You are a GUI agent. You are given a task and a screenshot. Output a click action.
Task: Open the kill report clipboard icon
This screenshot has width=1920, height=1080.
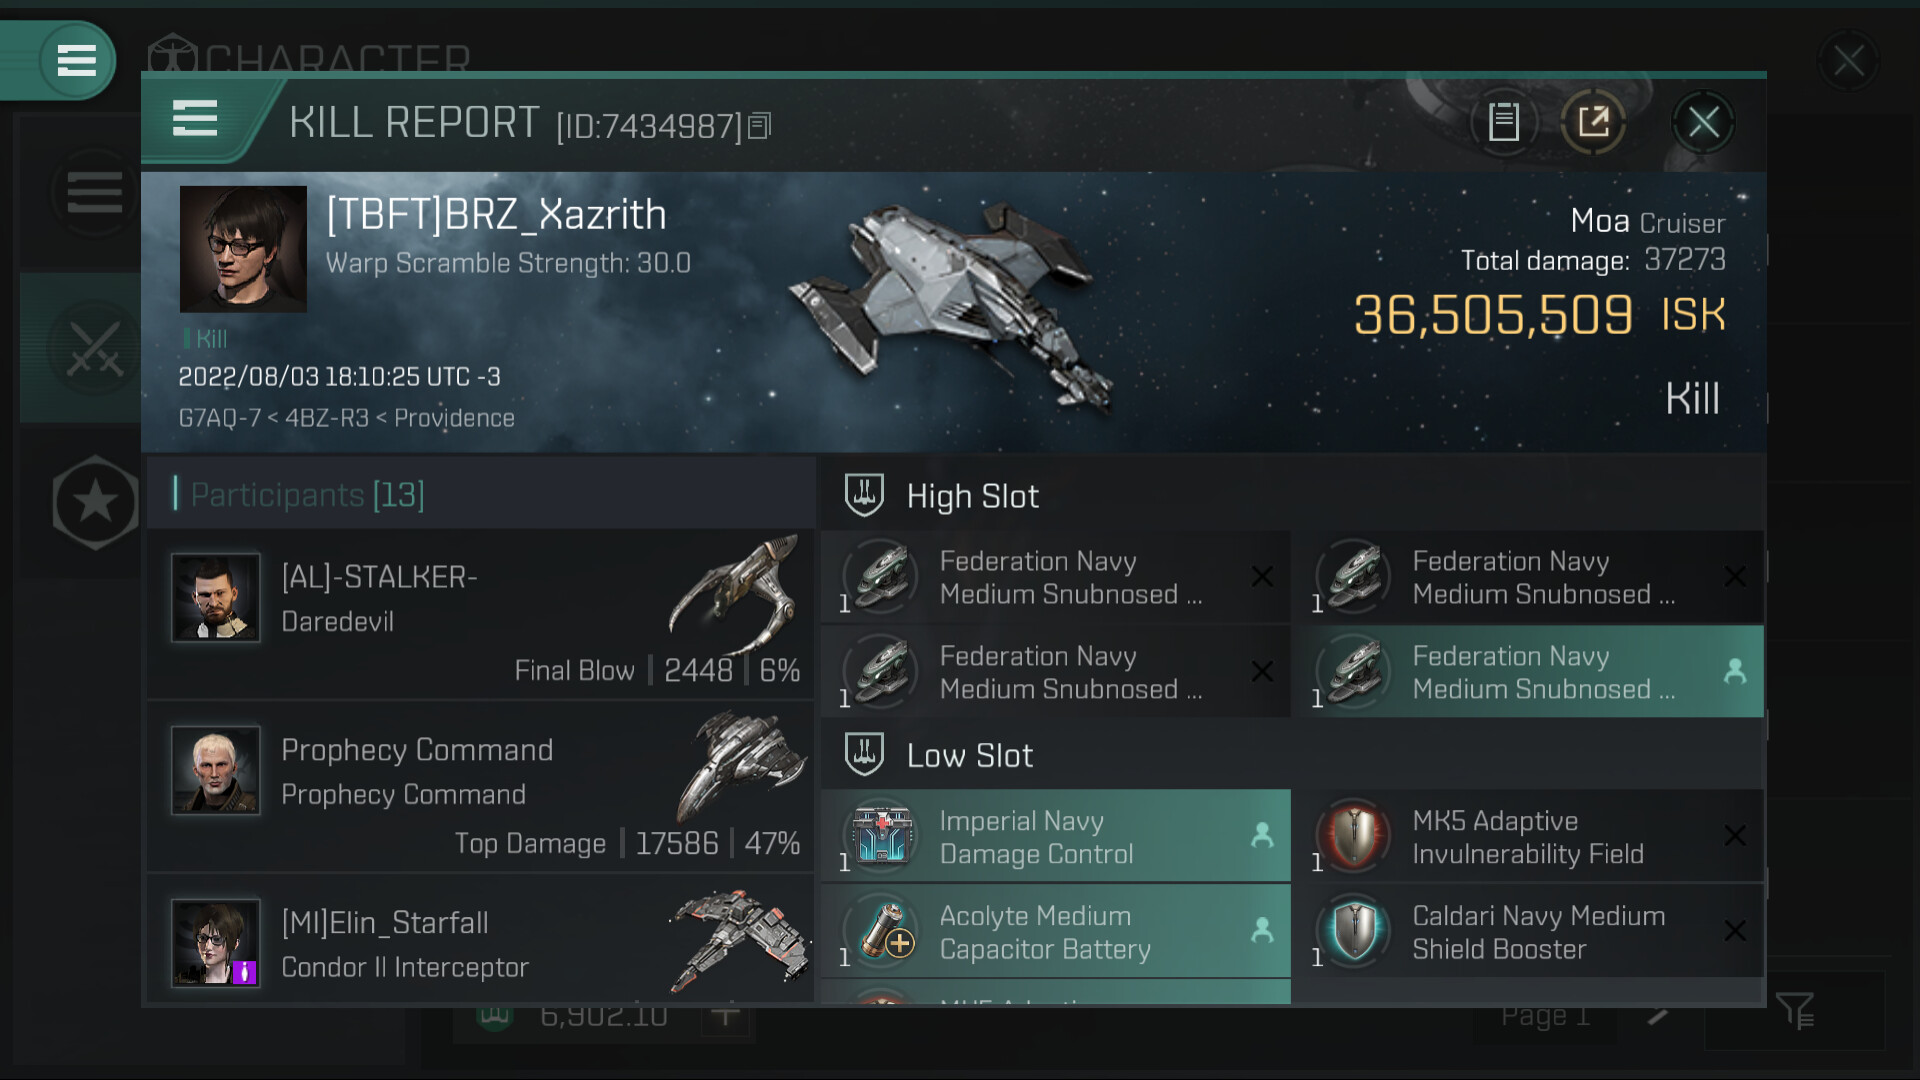coord(1503,123)
